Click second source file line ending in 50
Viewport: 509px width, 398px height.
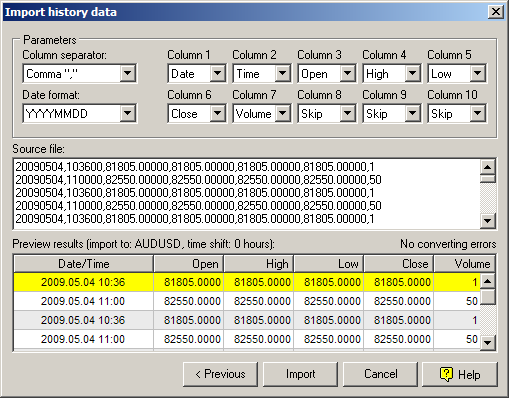pos(198,180)
